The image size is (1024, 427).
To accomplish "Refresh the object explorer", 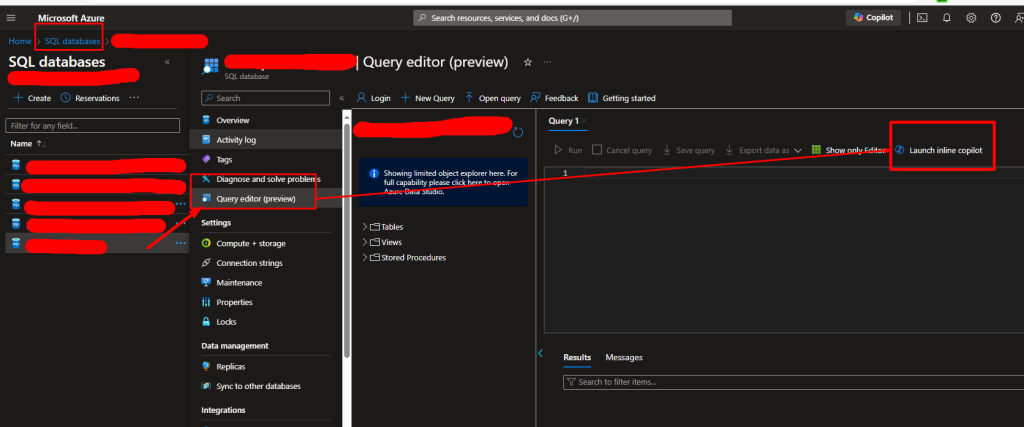I will tap(518, 133).
